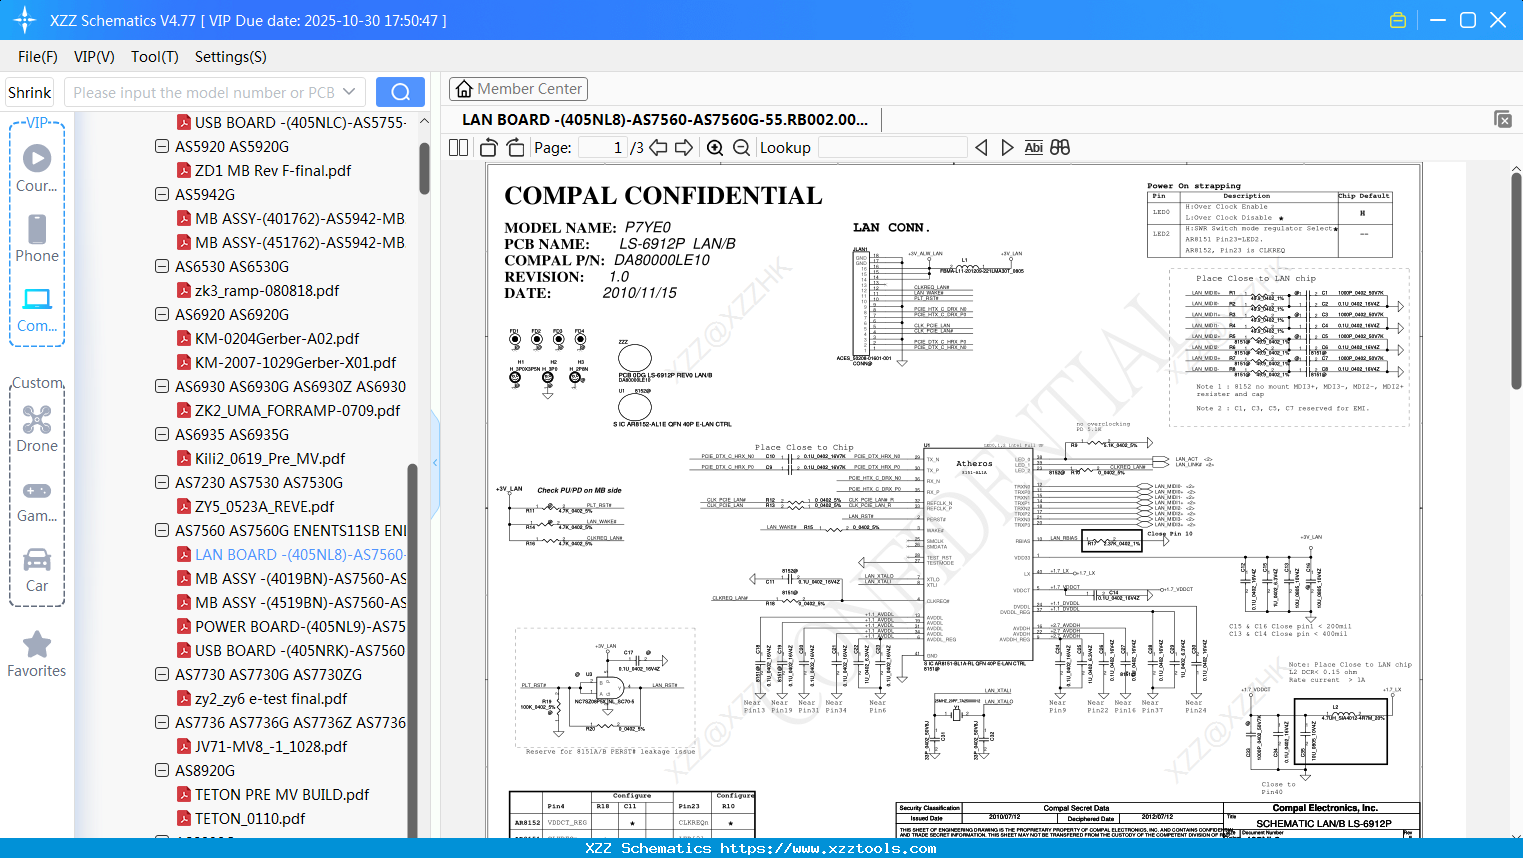Click the blue search magnifier button

(x=400, y=92)
